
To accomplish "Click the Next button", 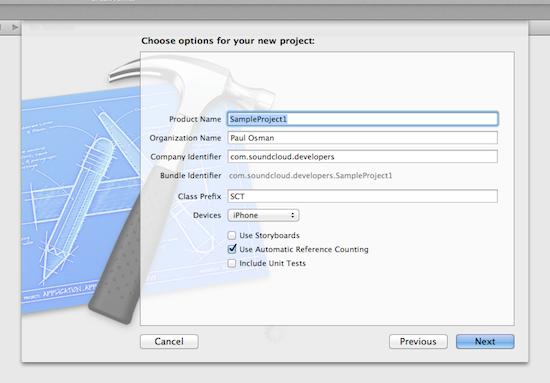I will (x=485, y=342).
